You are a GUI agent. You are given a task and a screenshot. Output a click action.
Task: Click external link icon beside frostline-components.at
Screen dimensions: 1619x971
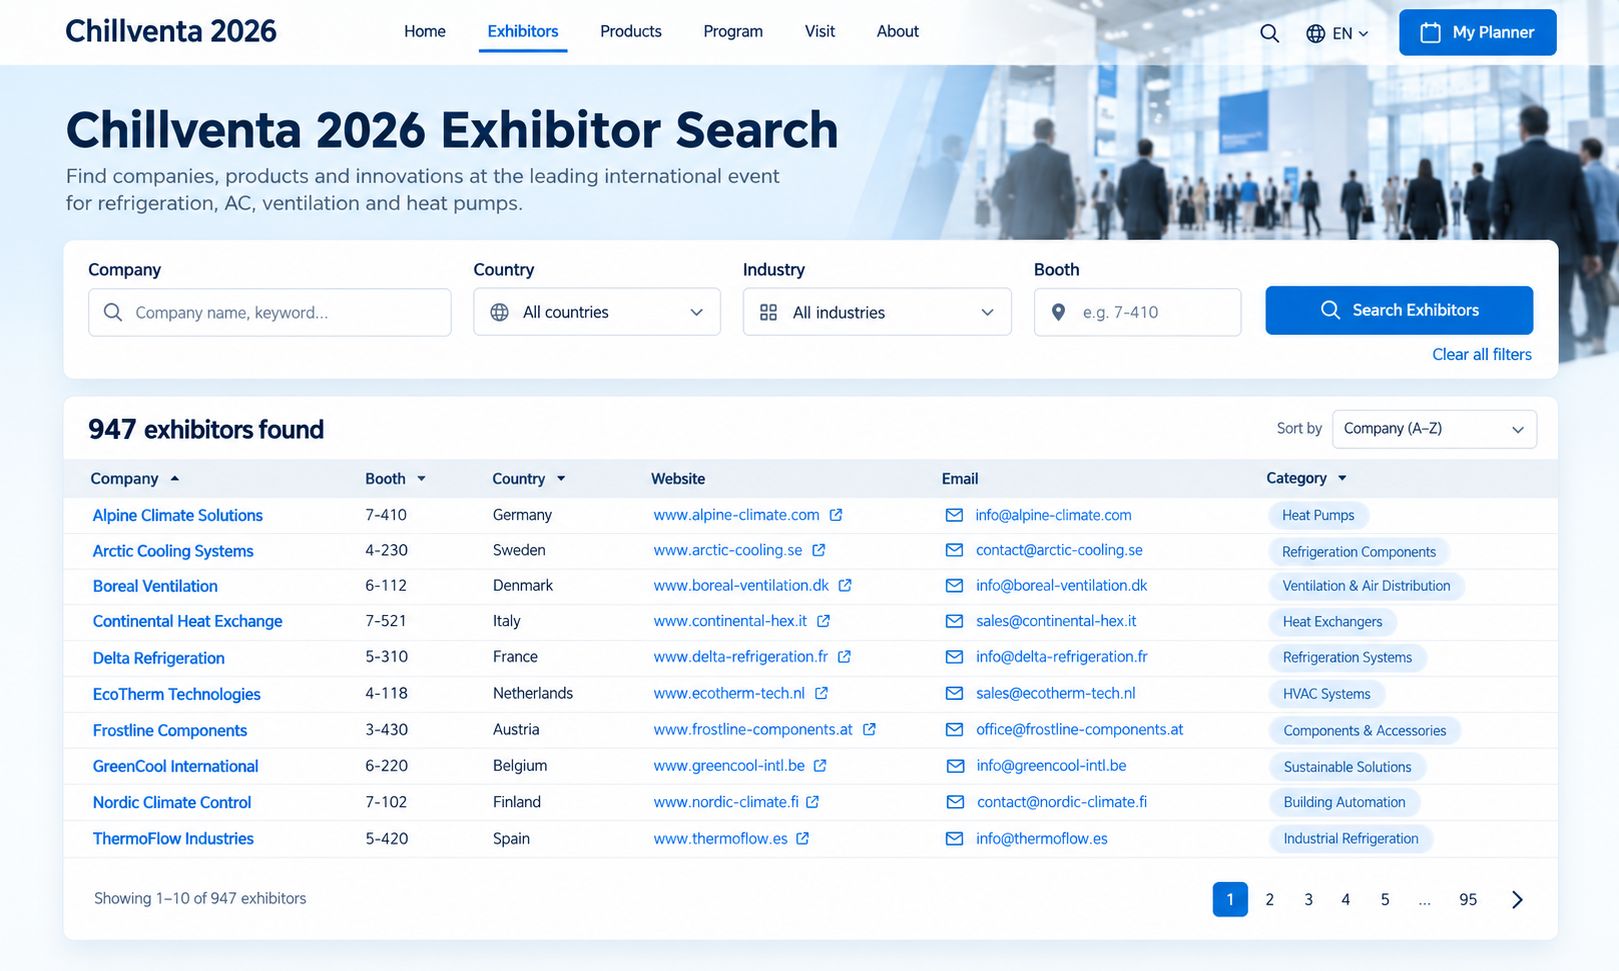[x=869, y=729]
